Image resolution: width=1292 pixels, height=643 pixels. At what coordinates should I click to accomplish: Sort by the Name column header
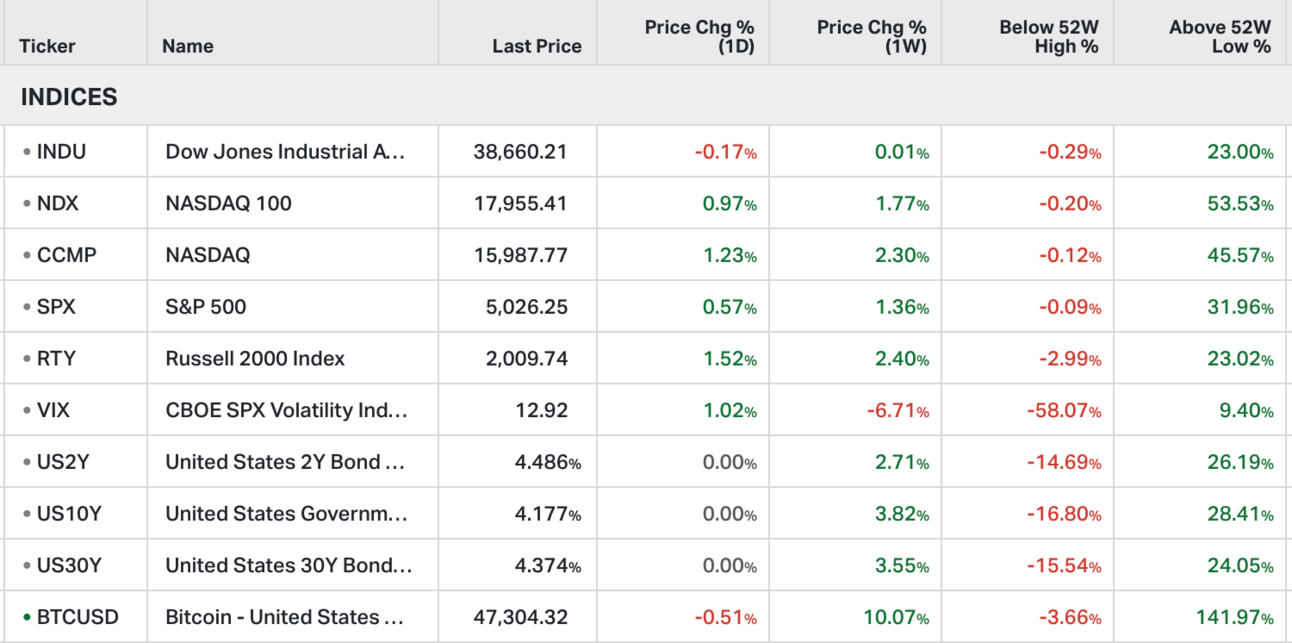188,46
